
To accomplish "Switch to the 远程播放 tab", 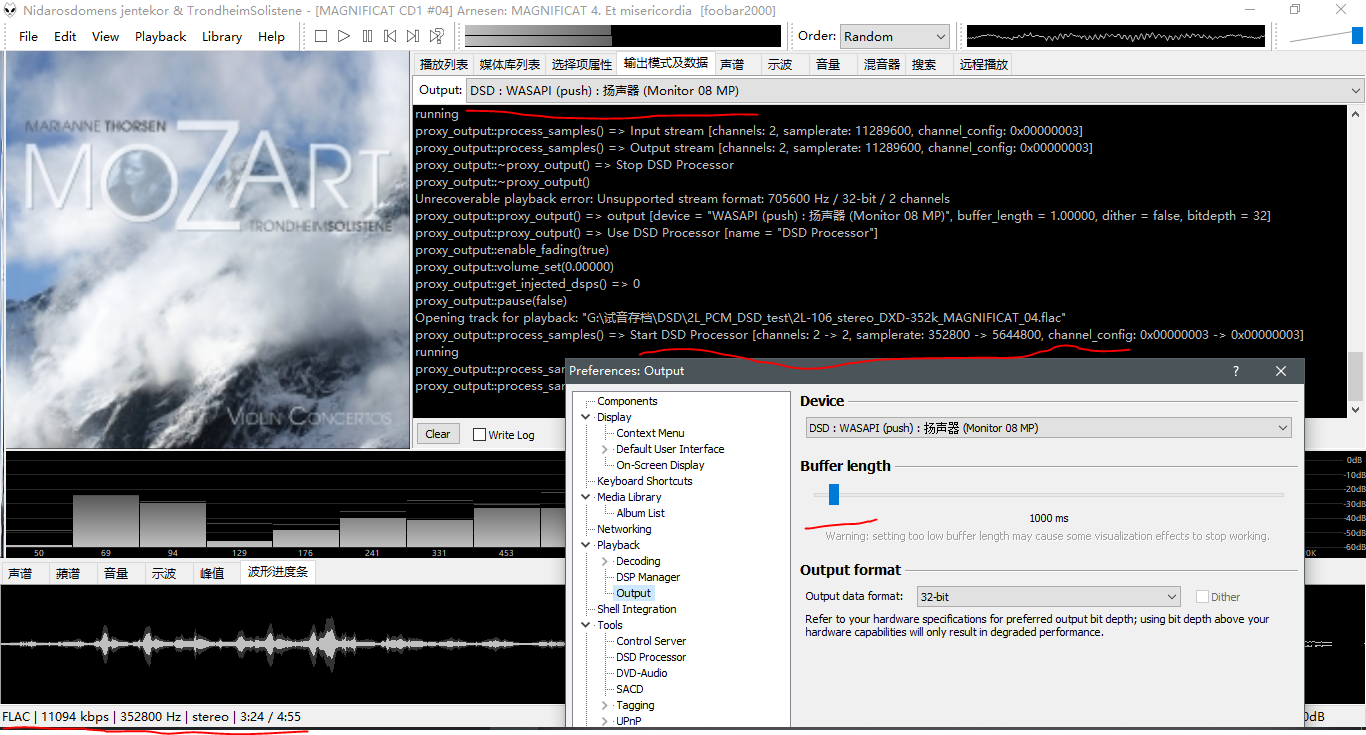I will point(983,64).
